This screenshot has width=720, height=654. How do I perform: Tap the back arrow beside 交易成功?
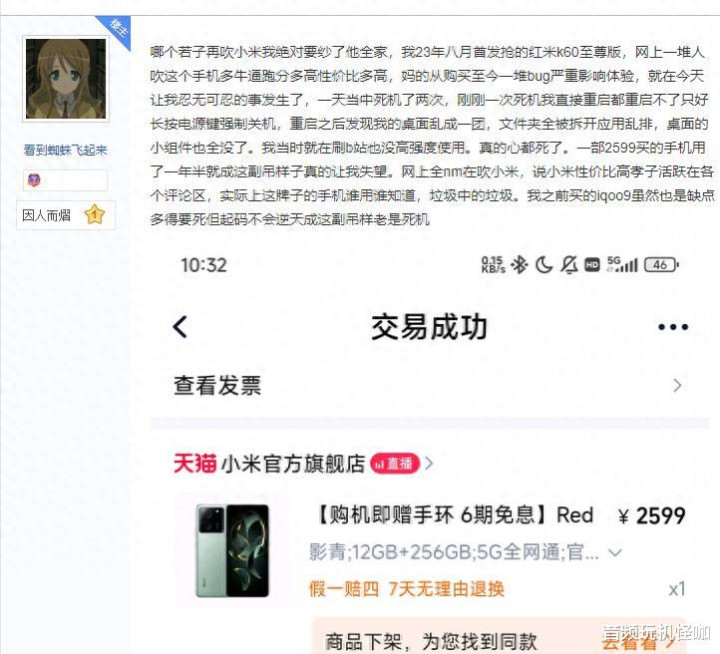click(180, 327)
